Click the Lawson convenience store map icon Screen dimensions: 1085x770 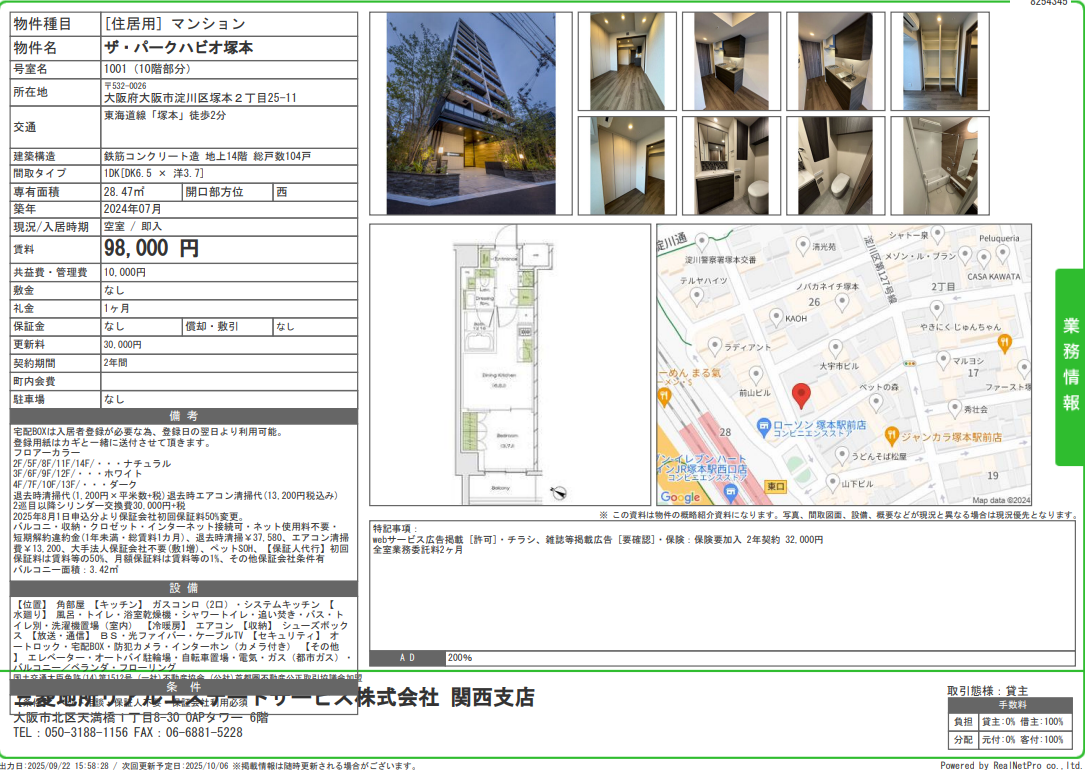763,425
